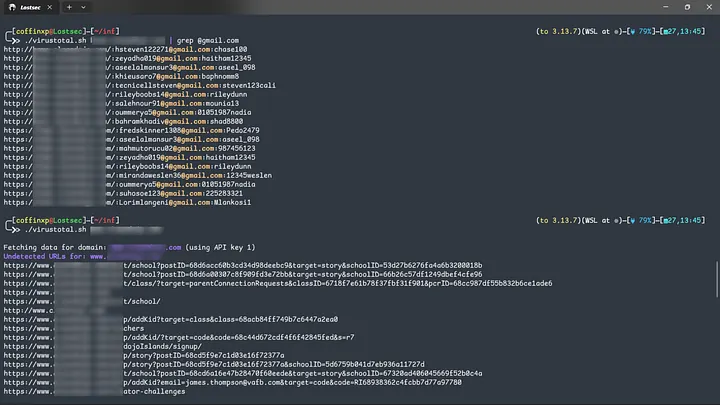Click the 'Fetching data for domain:' line
The image size is (720, 405).
(129, 248)
